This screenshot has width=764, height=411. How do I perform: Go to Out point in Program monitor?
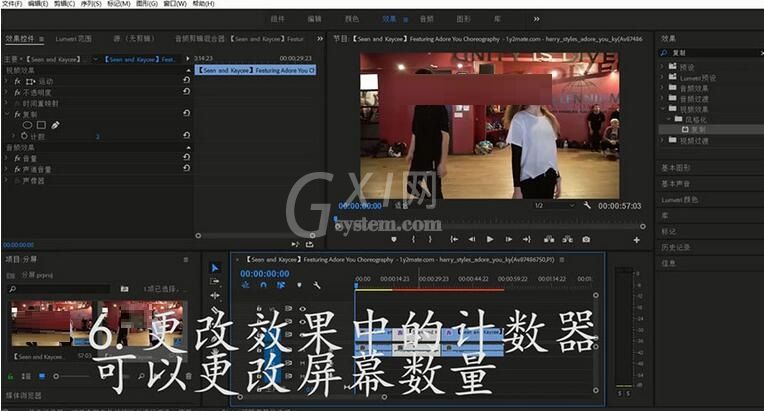click(527, 239)
